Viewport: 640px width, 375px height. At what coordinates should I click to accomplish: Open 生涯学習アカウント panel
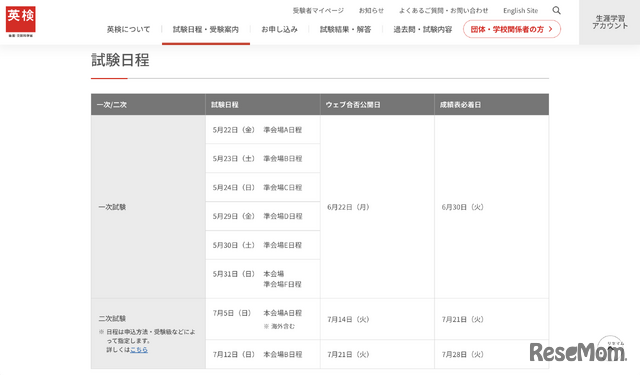pos(610,22)
